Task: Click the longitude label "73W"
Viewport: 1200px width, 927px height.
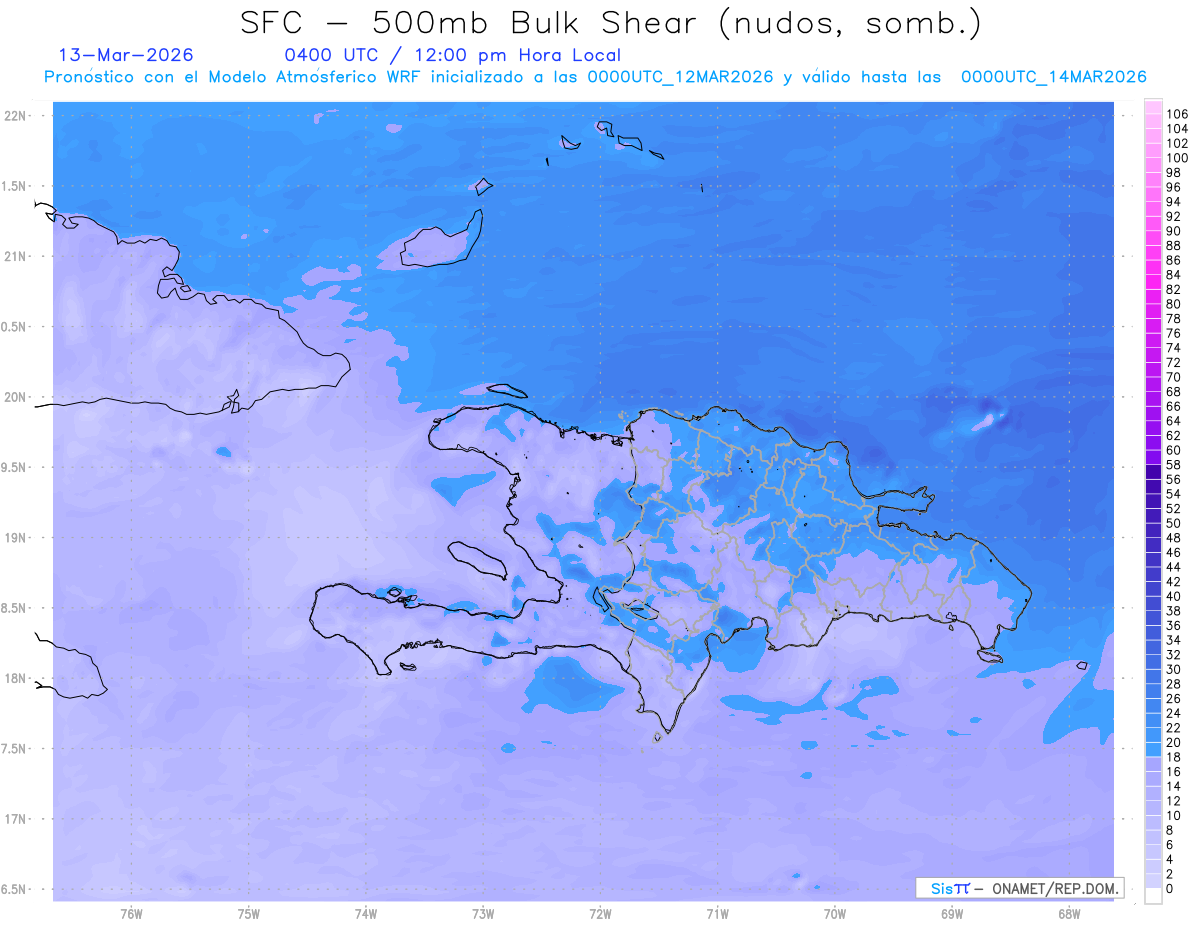Action: point(483,913)
